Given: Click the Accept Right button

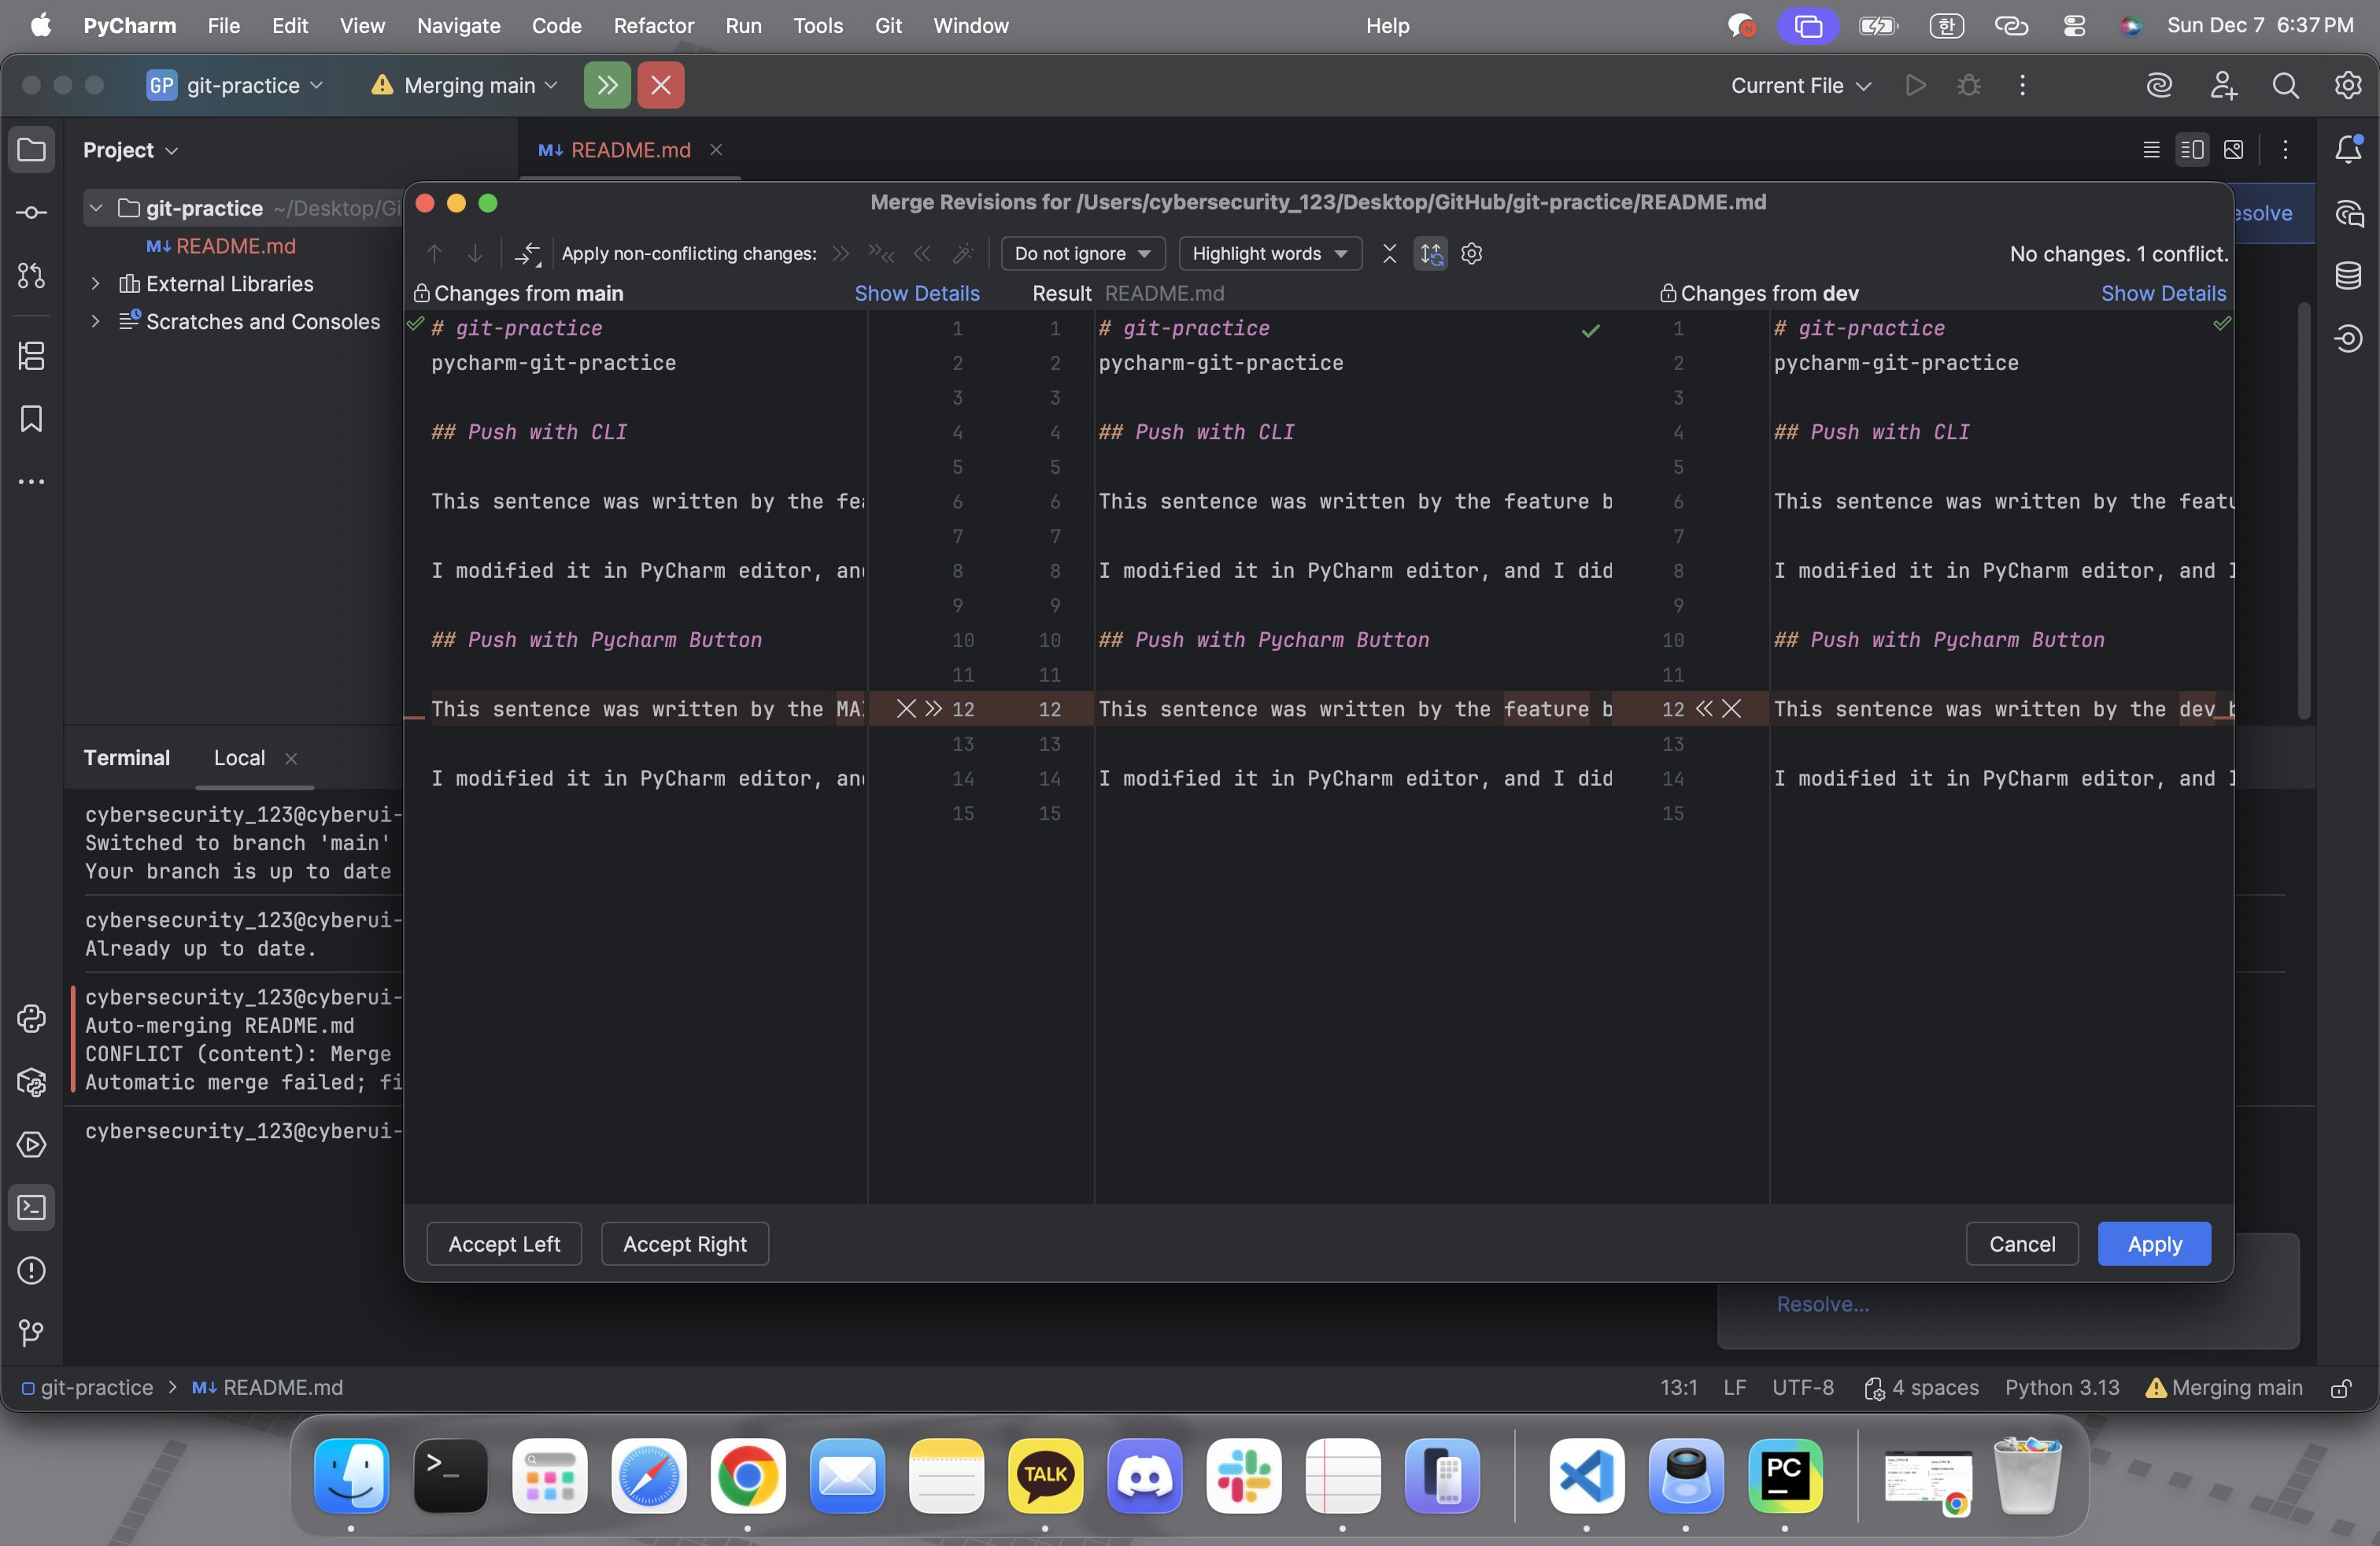Looking at the screenshot, I should pos(685,1244).
